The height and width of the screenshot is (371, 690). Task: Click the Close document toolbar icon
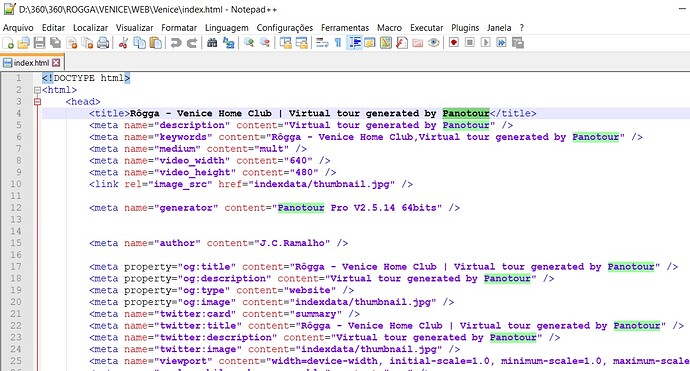pos(72,43)
